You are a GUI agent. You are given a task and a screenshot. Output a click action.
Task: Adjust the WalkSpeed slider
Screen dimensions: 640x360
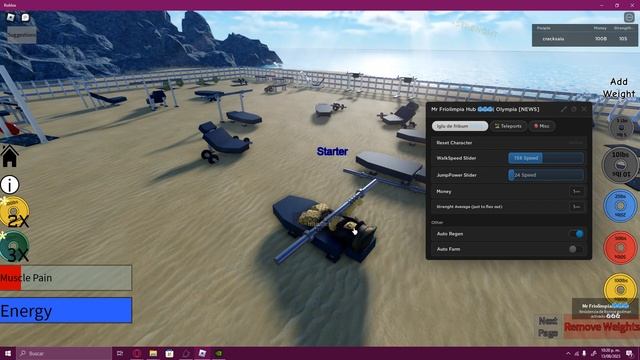(546, 158)
